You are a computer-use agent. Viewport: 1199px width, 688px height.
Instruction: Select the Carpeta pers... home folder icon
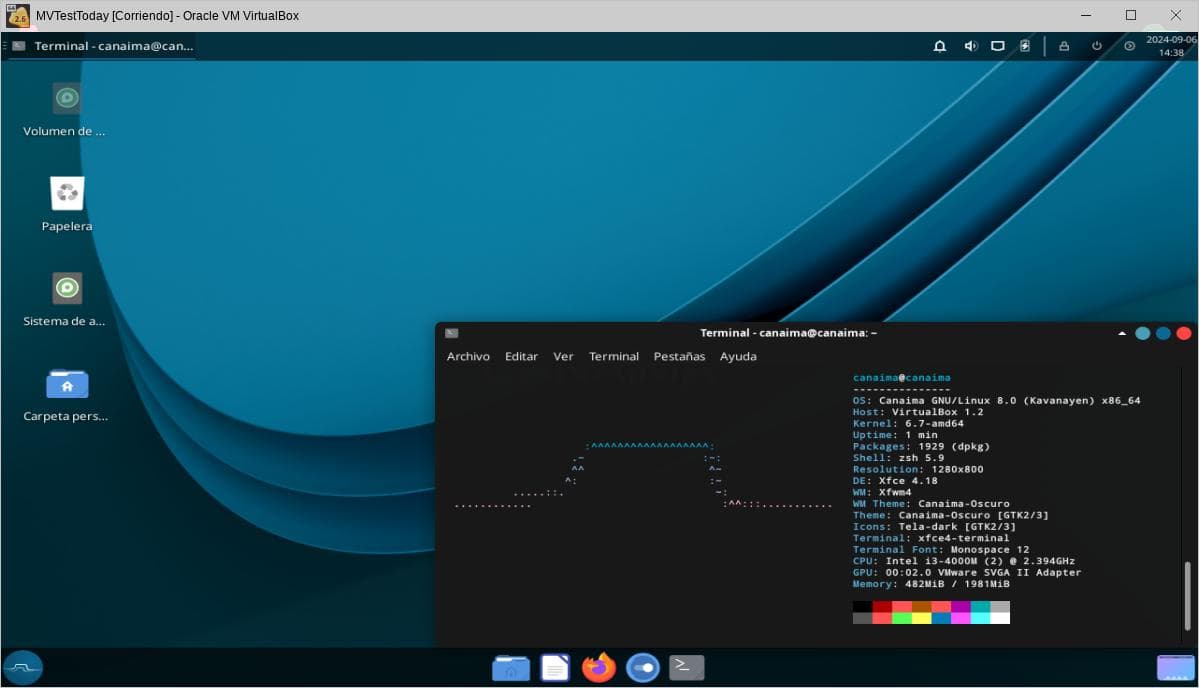click(66, 394)
